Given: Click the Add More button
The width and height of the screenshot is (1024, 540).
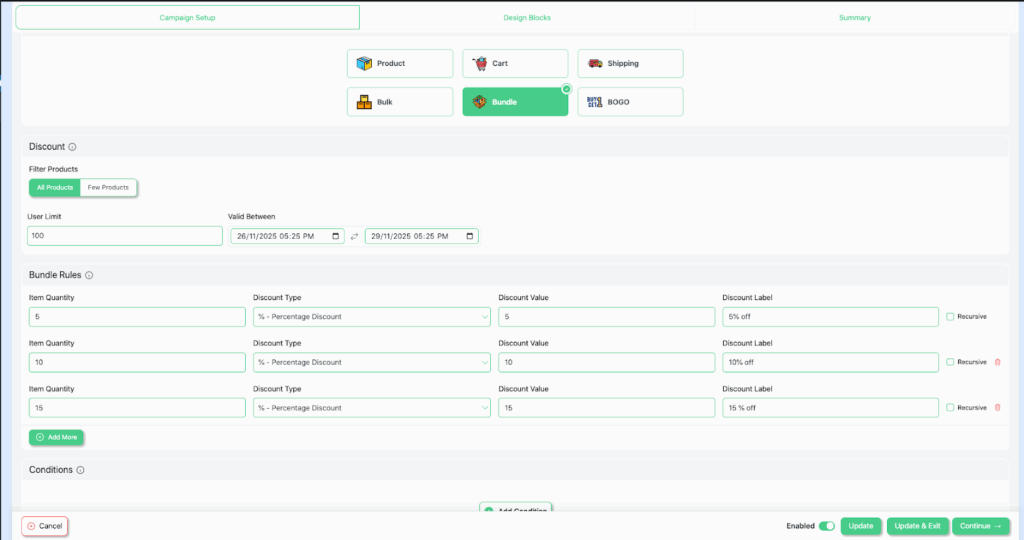Looking at the screenshot, I should (x=56, y=437).
